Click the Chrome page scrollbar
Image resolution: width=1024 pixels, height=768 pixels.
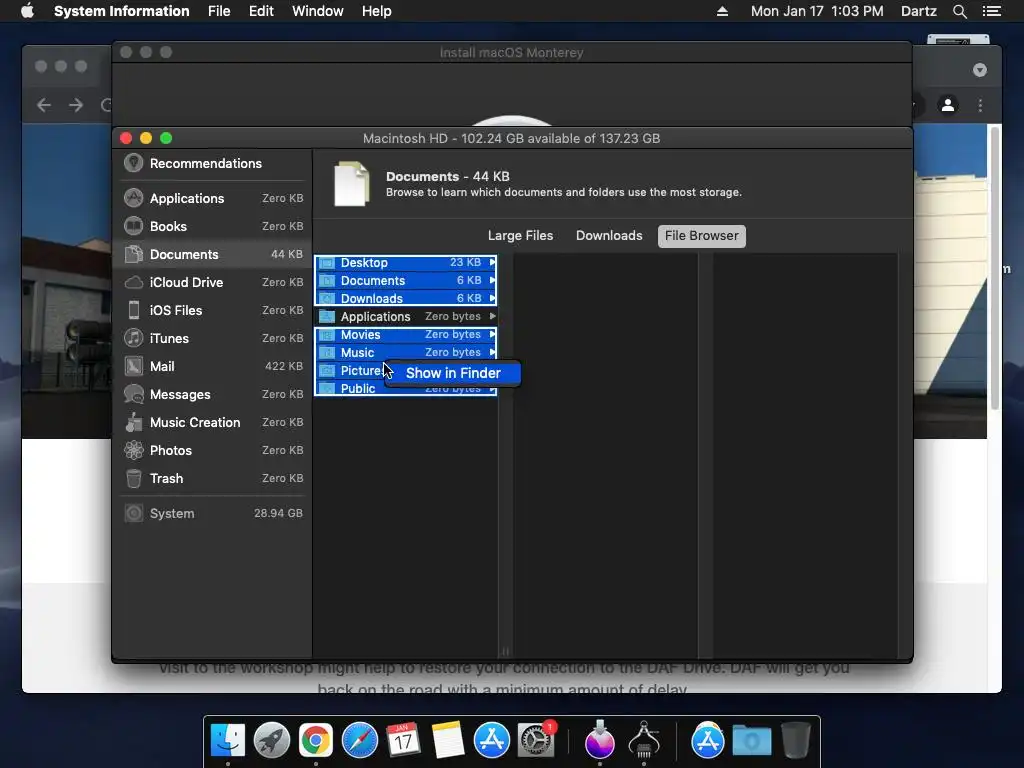click(x=995, y=268)
